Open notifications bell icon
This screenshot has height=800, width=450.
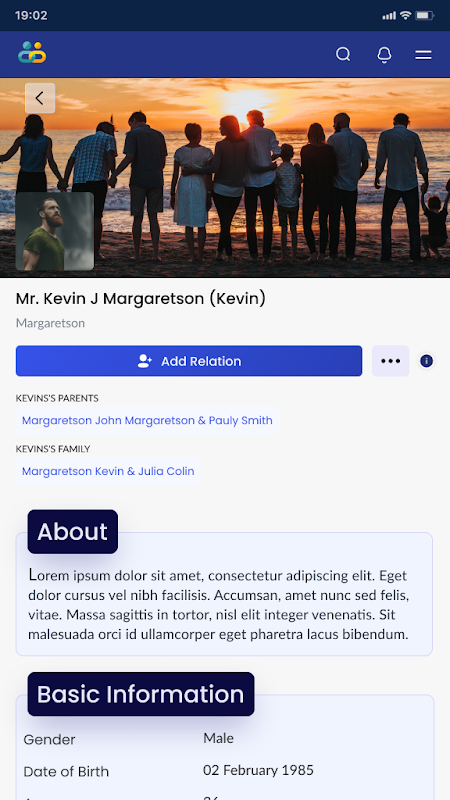point(384,55)
